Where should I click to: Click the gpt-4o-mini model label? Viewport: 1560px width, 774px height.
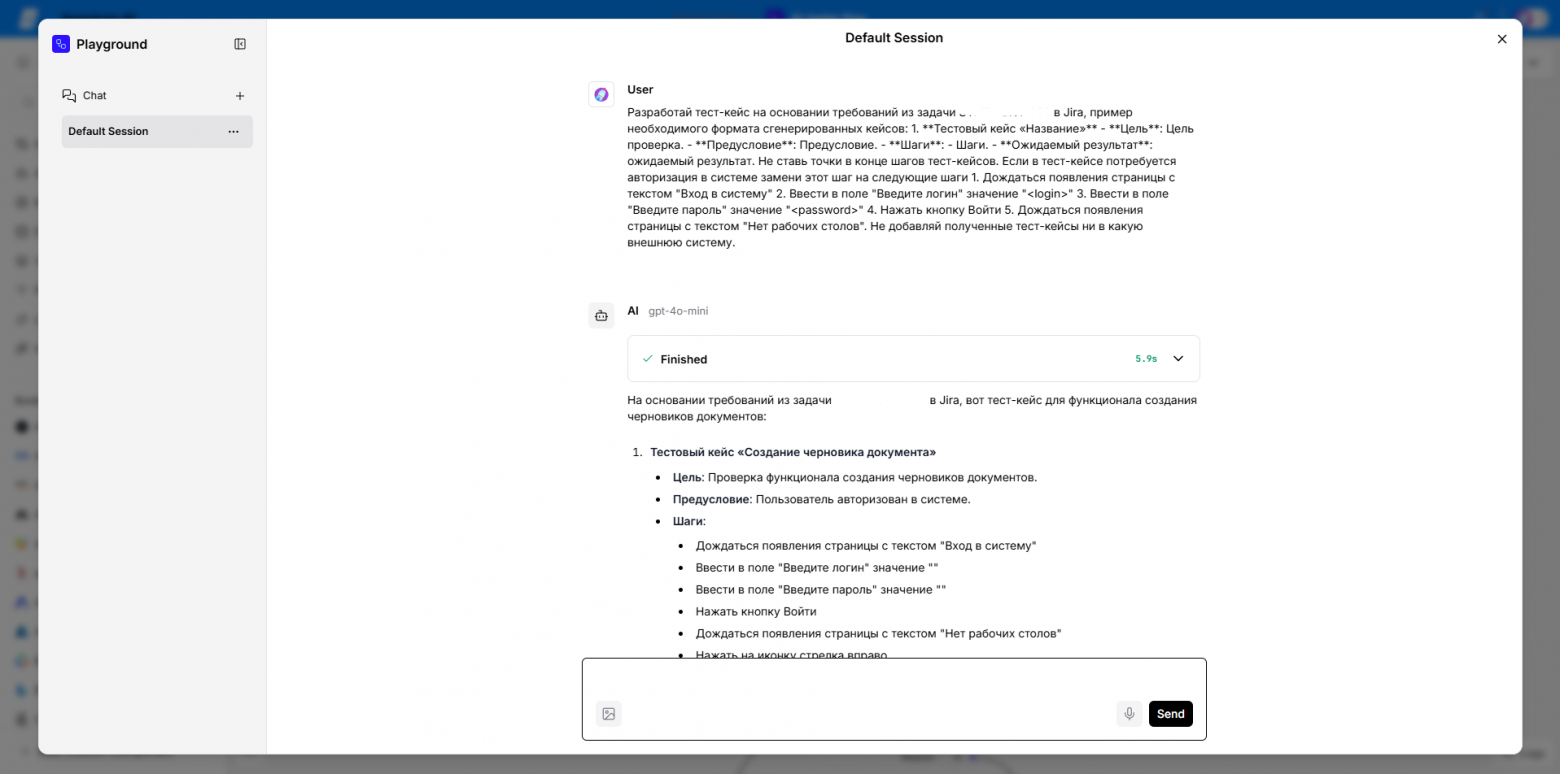point(678,311)
